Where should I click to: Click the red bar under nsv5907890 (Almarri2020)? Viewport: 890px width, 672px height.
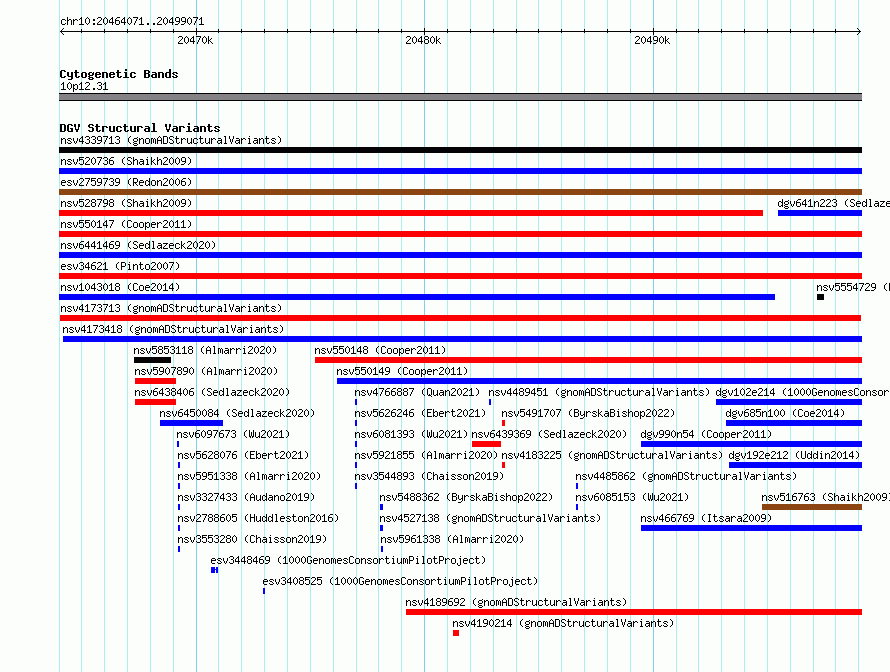pos(155,381)
